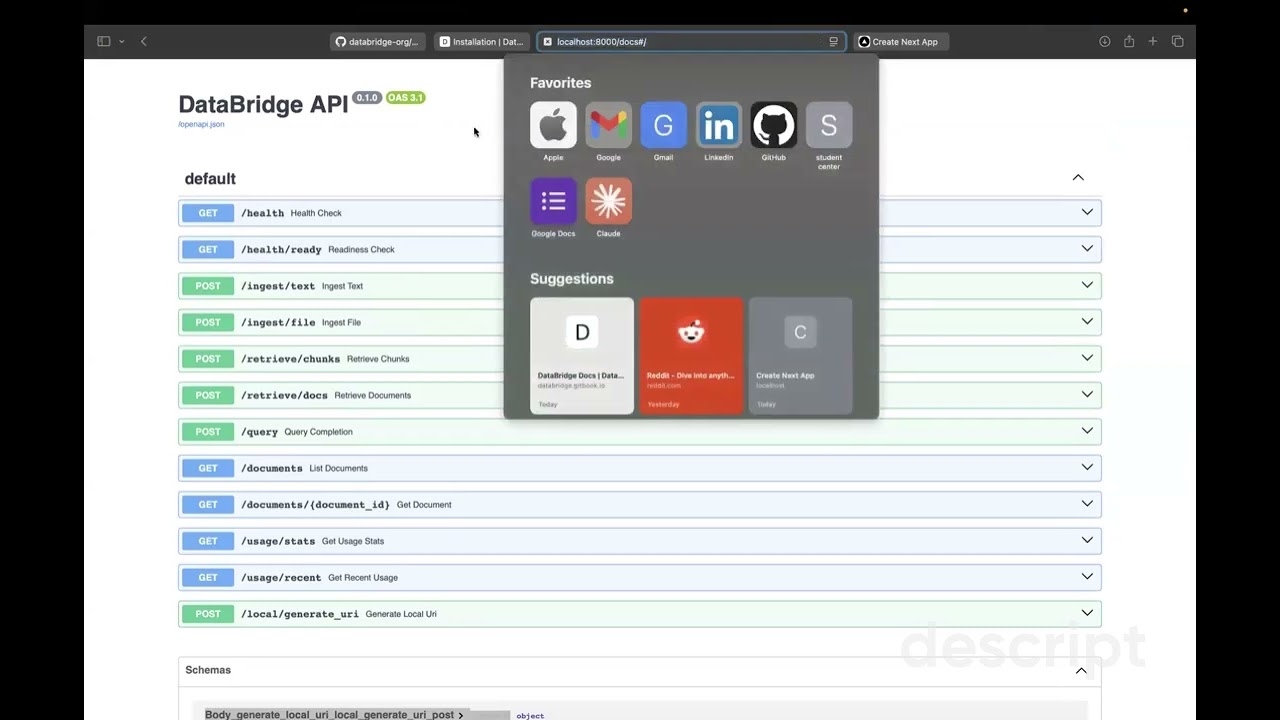Click POST badge of /retrieve/chunks row

(x=208, y=359)
